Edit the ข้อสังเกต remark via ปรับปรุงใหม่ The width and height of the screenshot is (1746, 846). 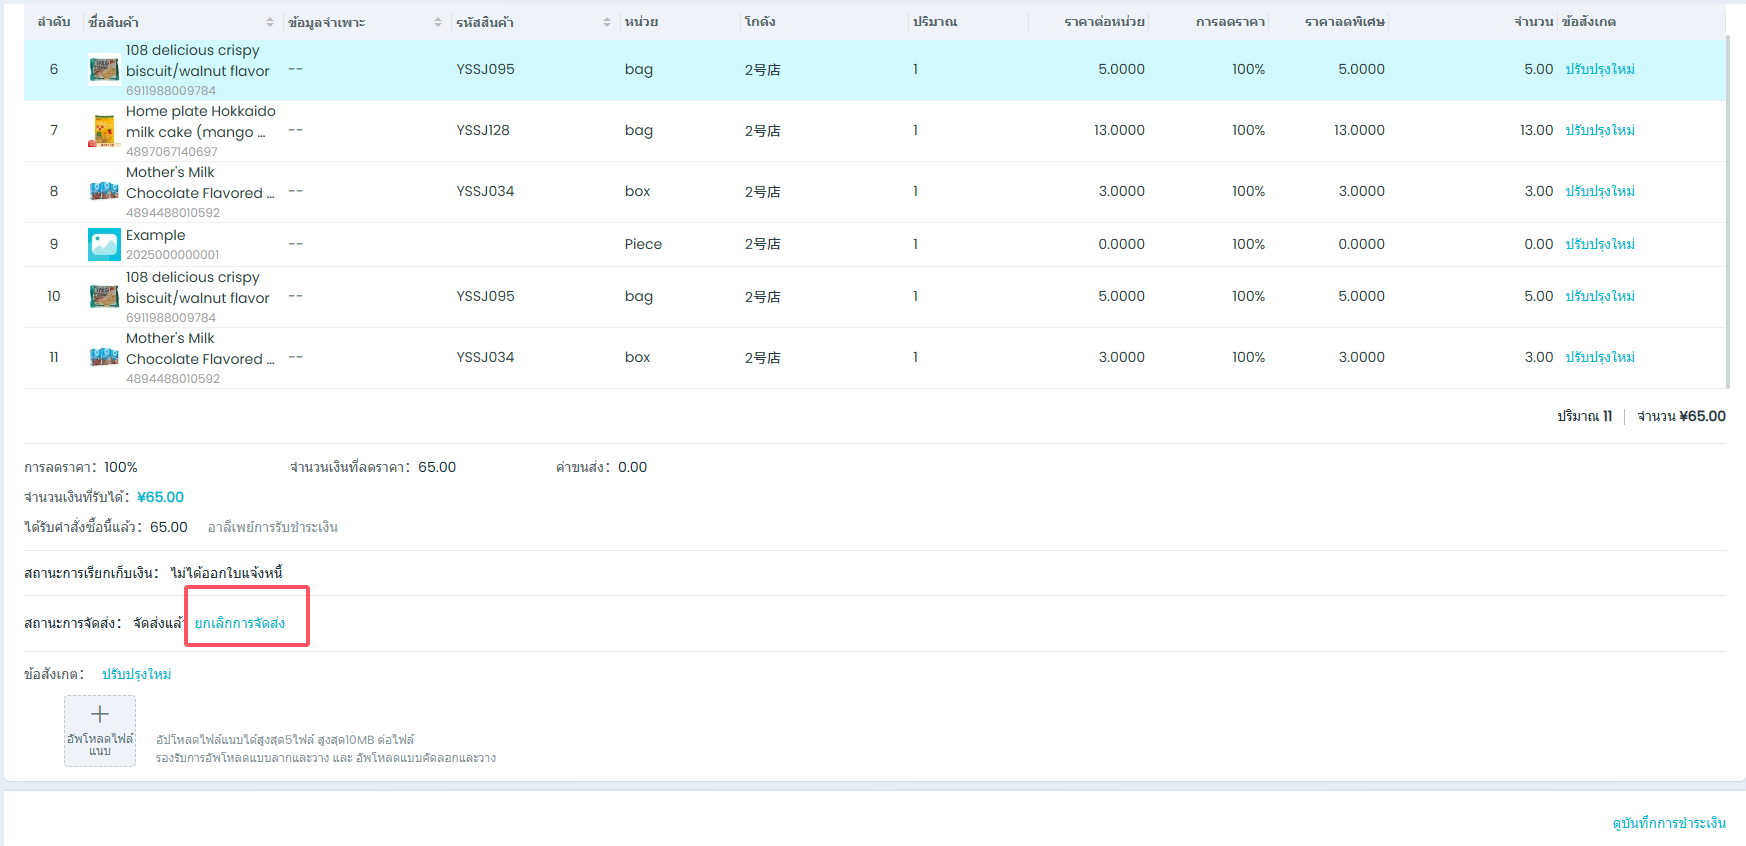click(137, 675)
